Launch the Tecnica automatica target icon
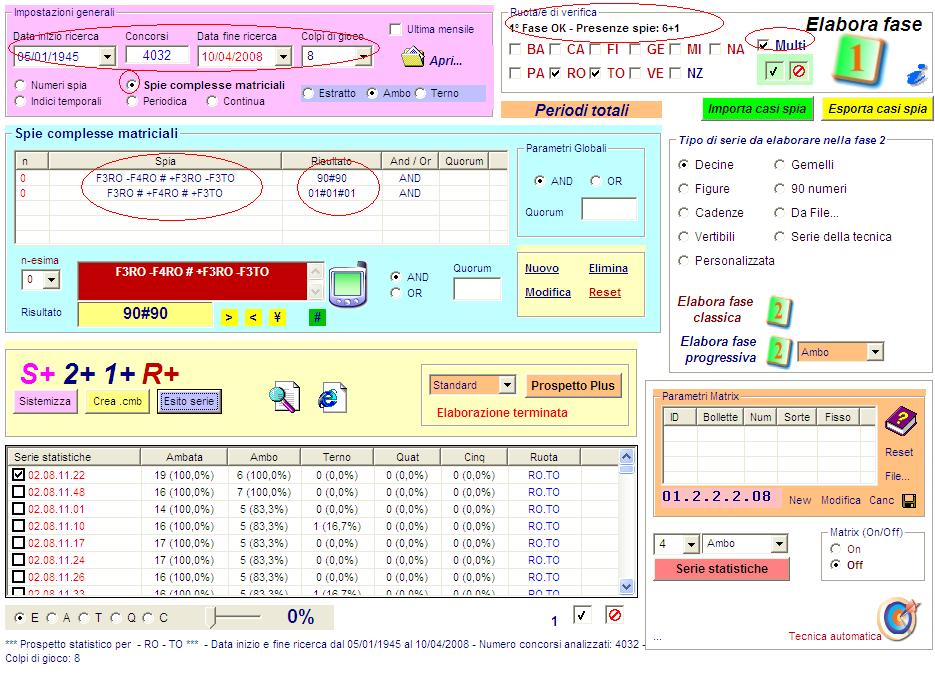Screen dimensions: 935x674 (896, 619)
